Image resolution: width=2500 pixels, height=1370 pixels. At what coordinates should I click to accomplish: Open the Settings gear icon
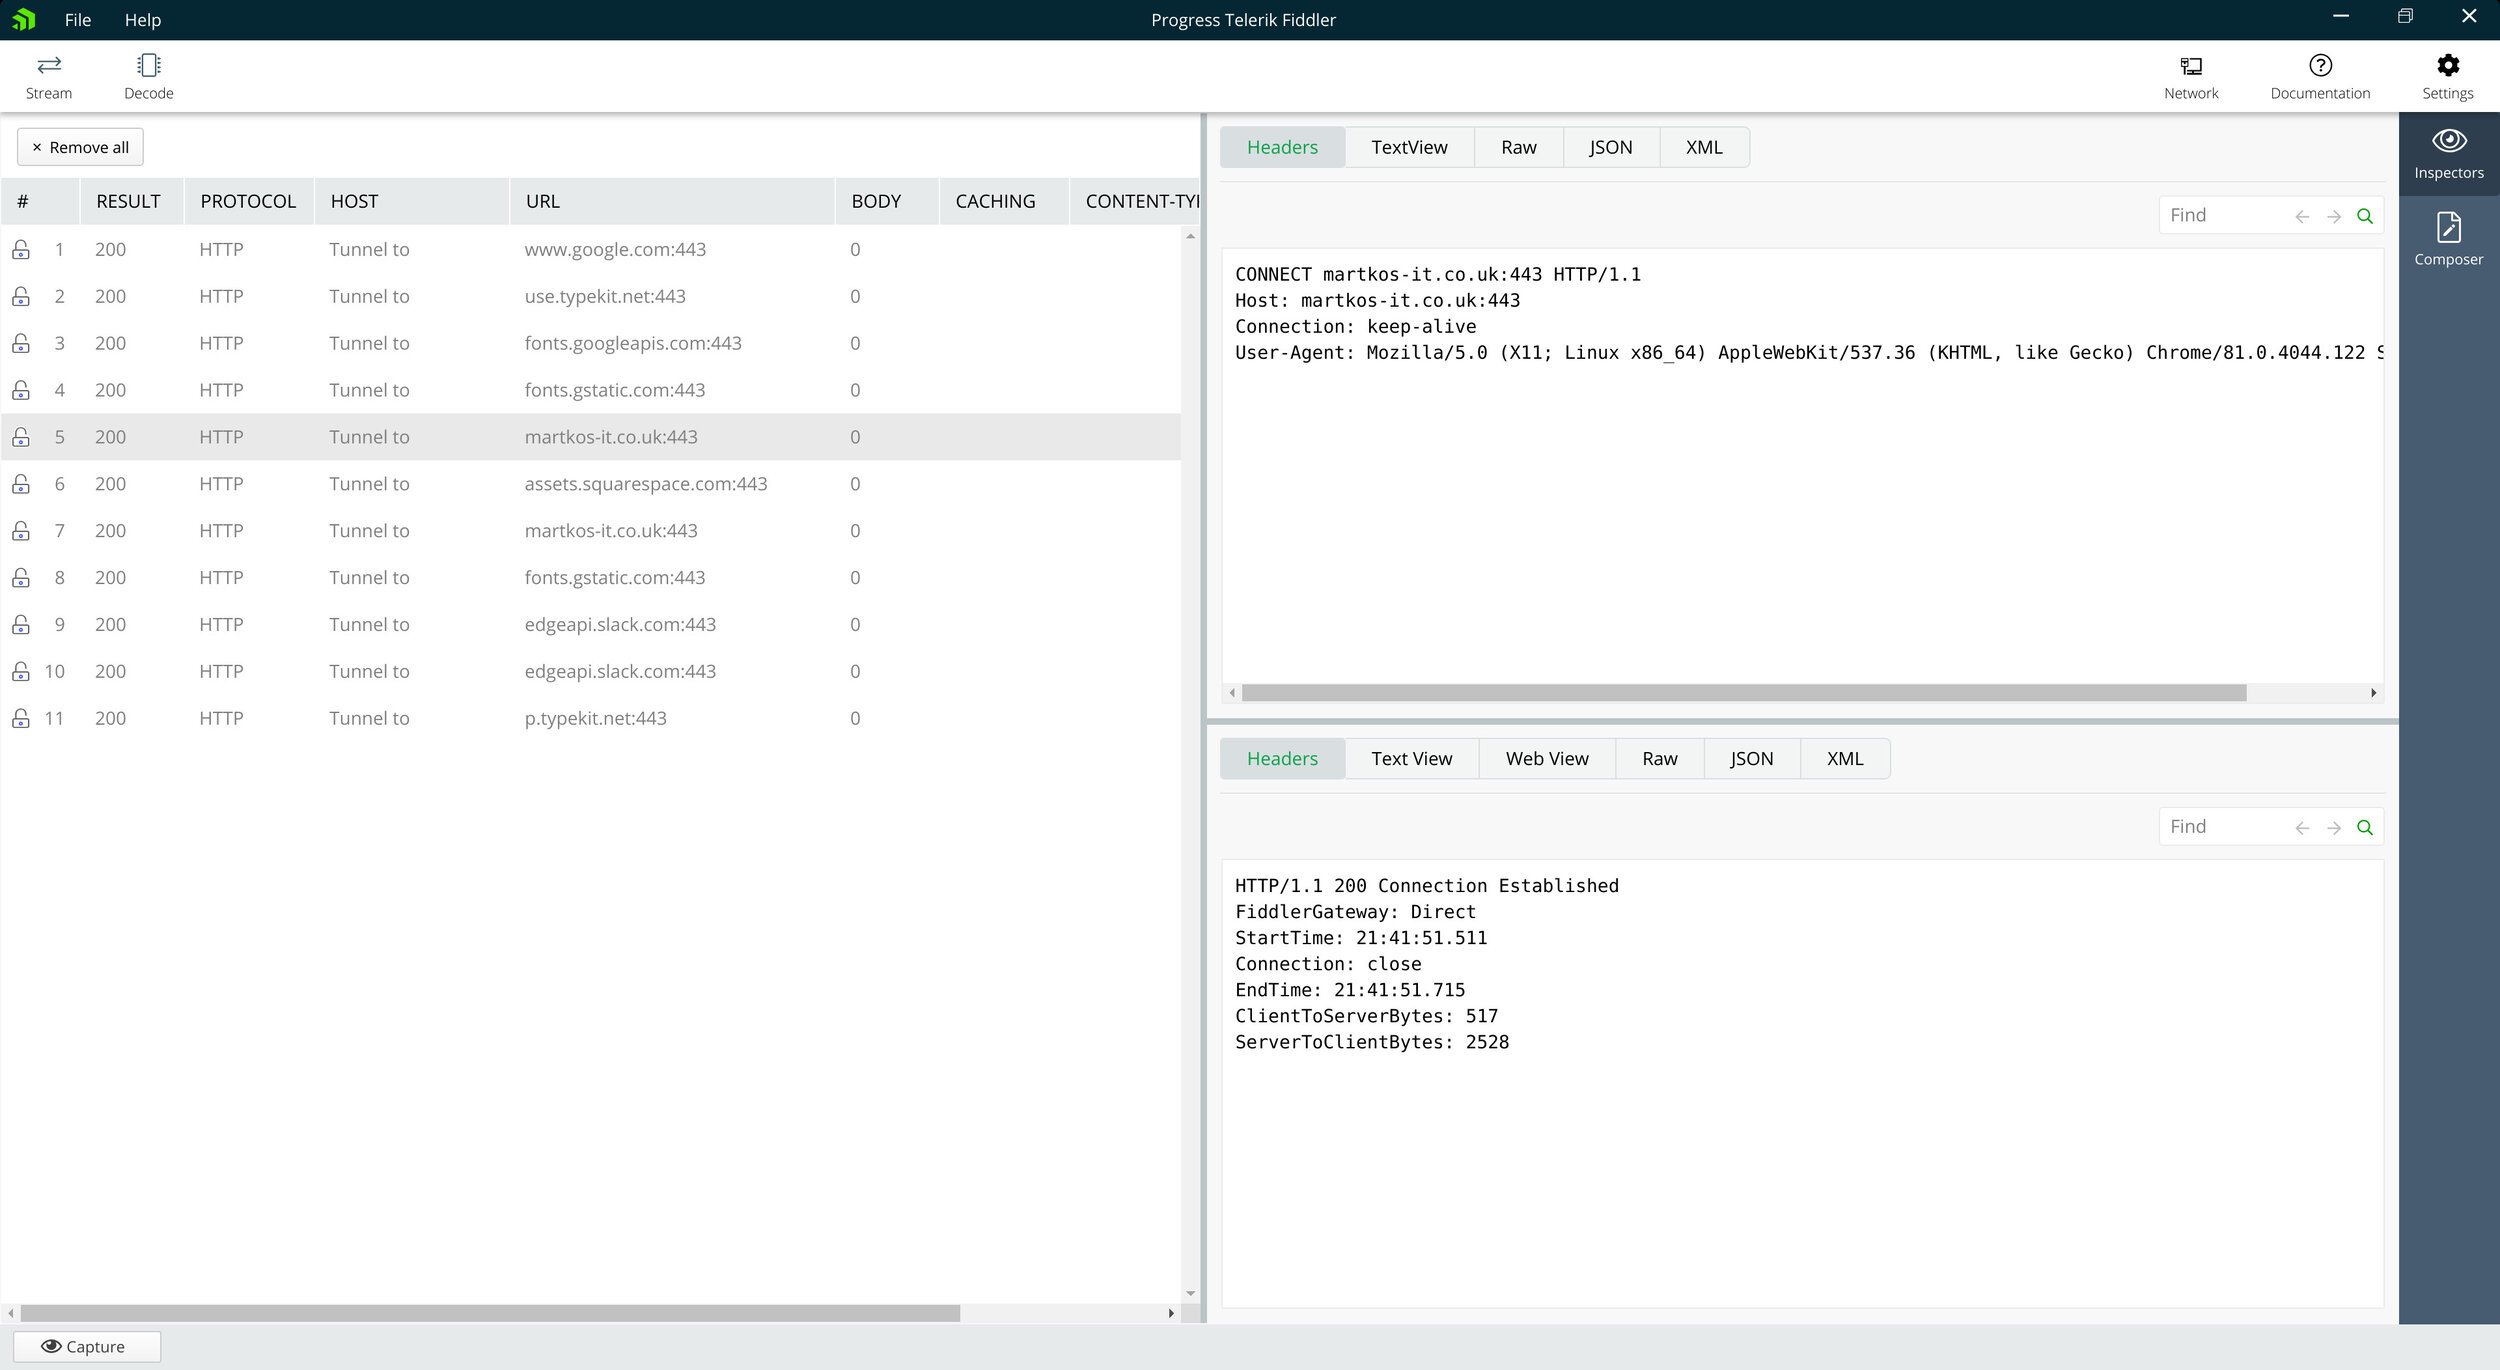[x=2447, y=66]
